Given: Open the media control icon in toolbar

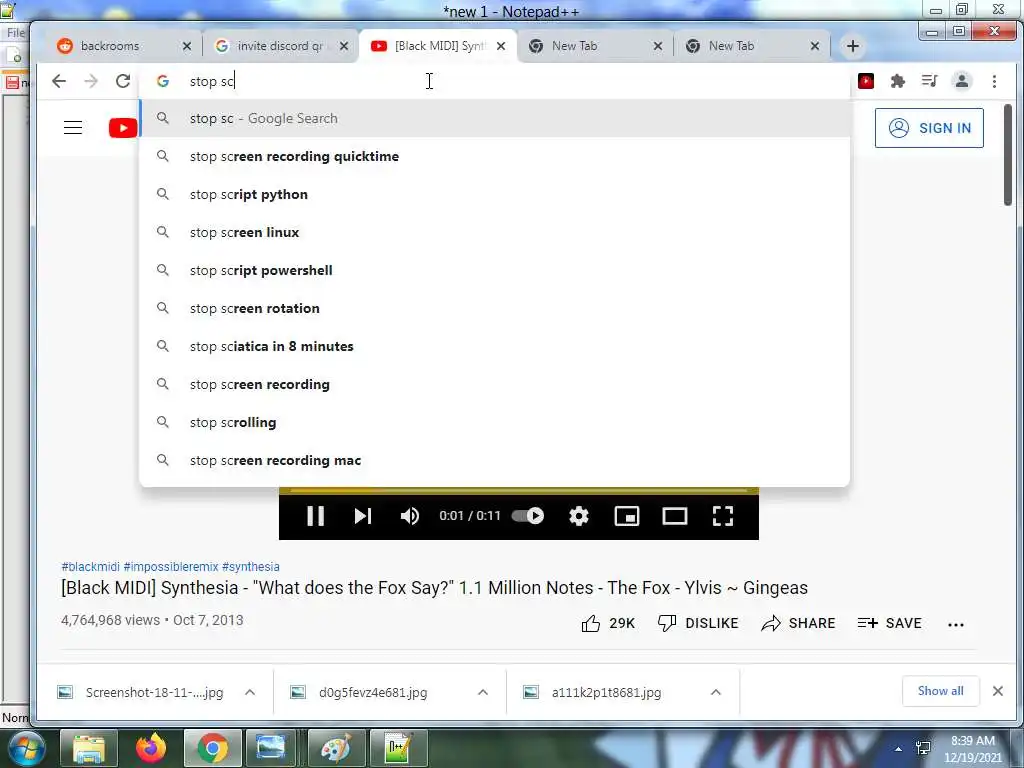Looking at the screenshot, I should (x=929, y=81).
